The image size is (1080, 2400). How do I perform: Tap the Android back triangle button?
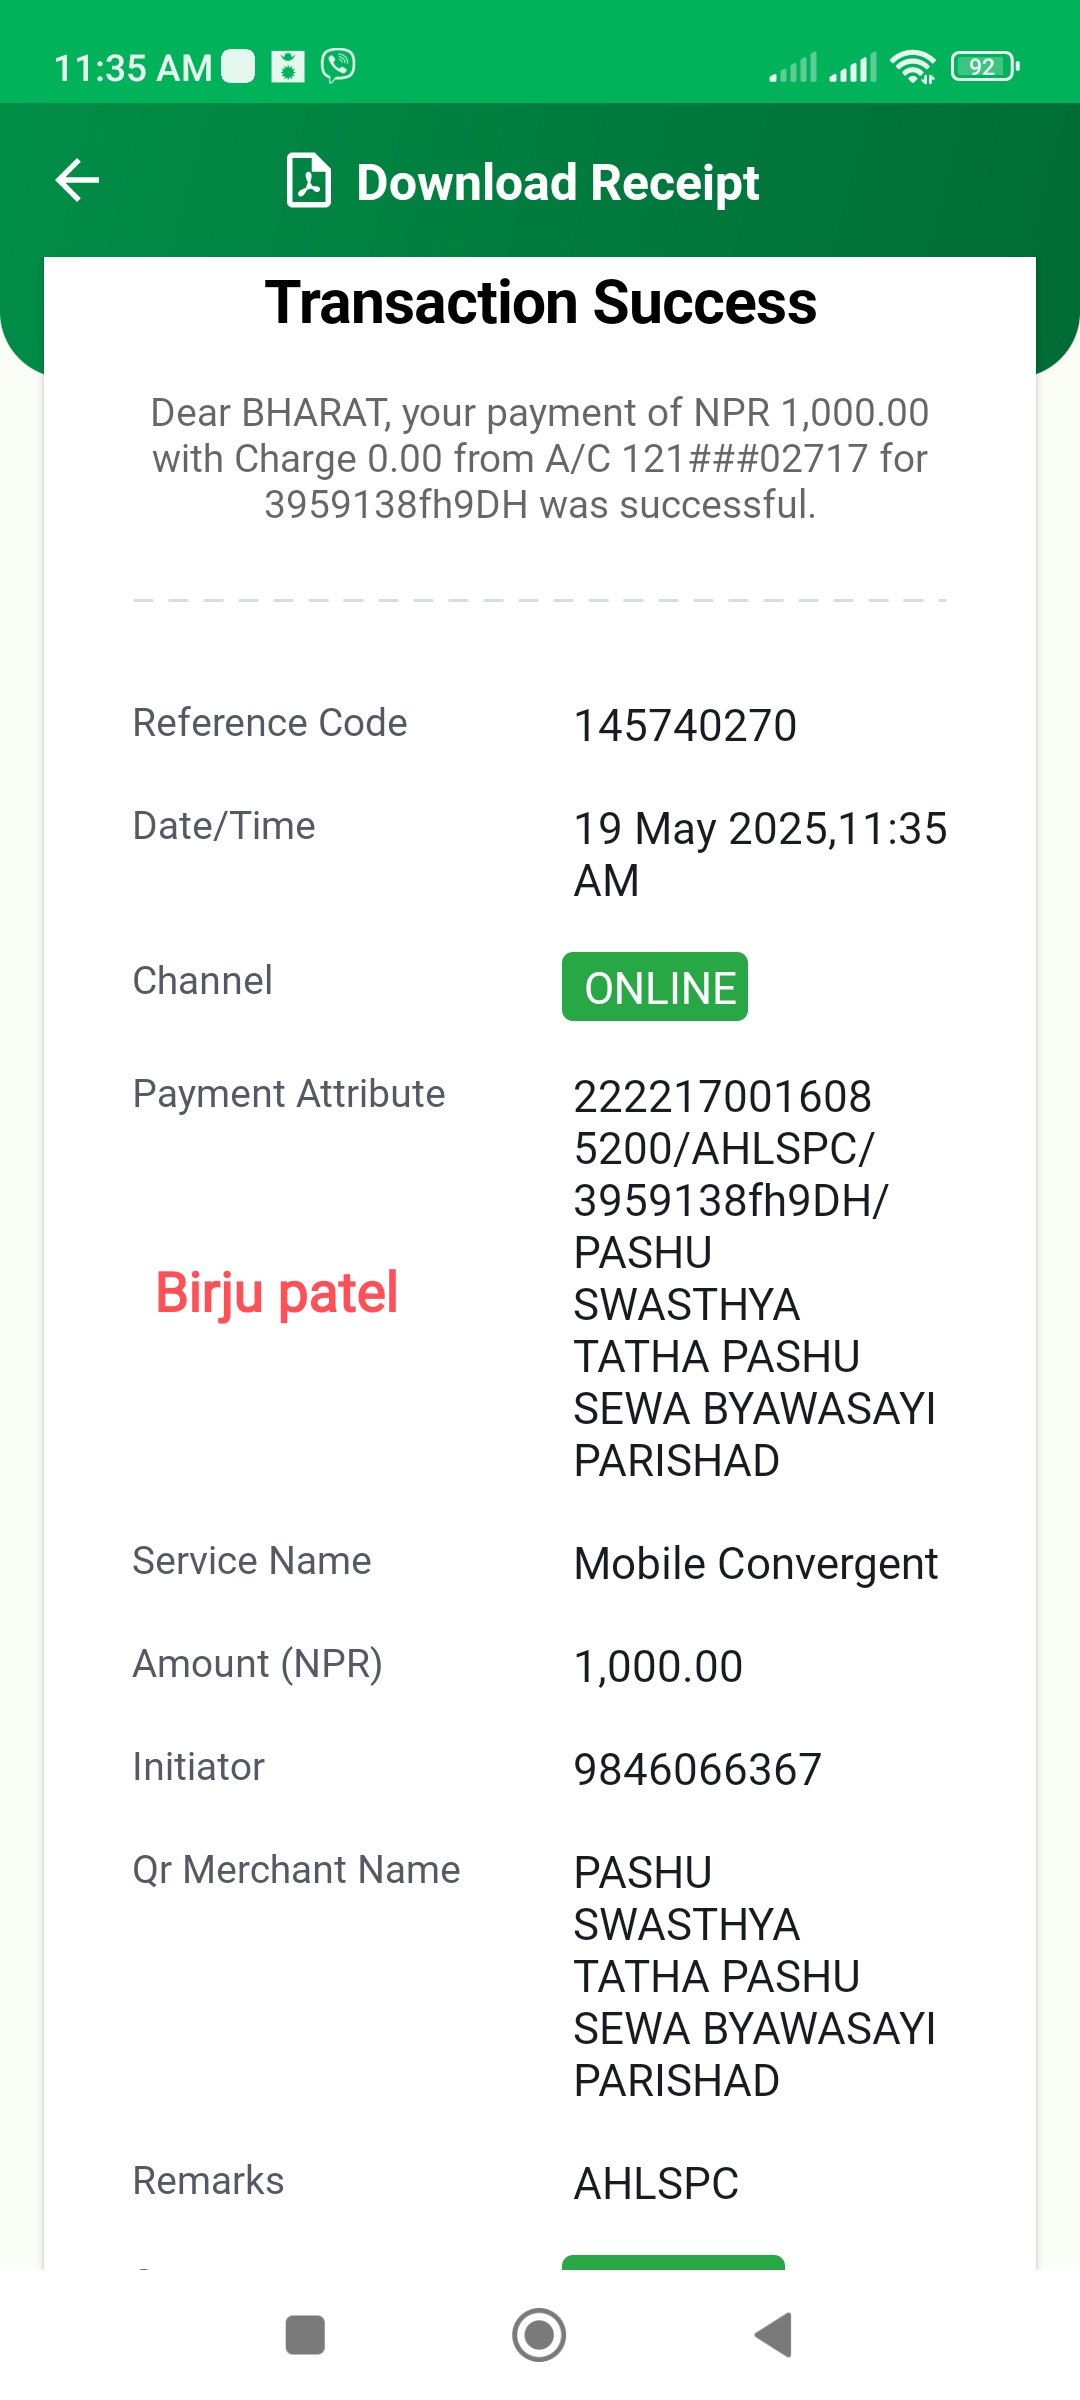773,2335
